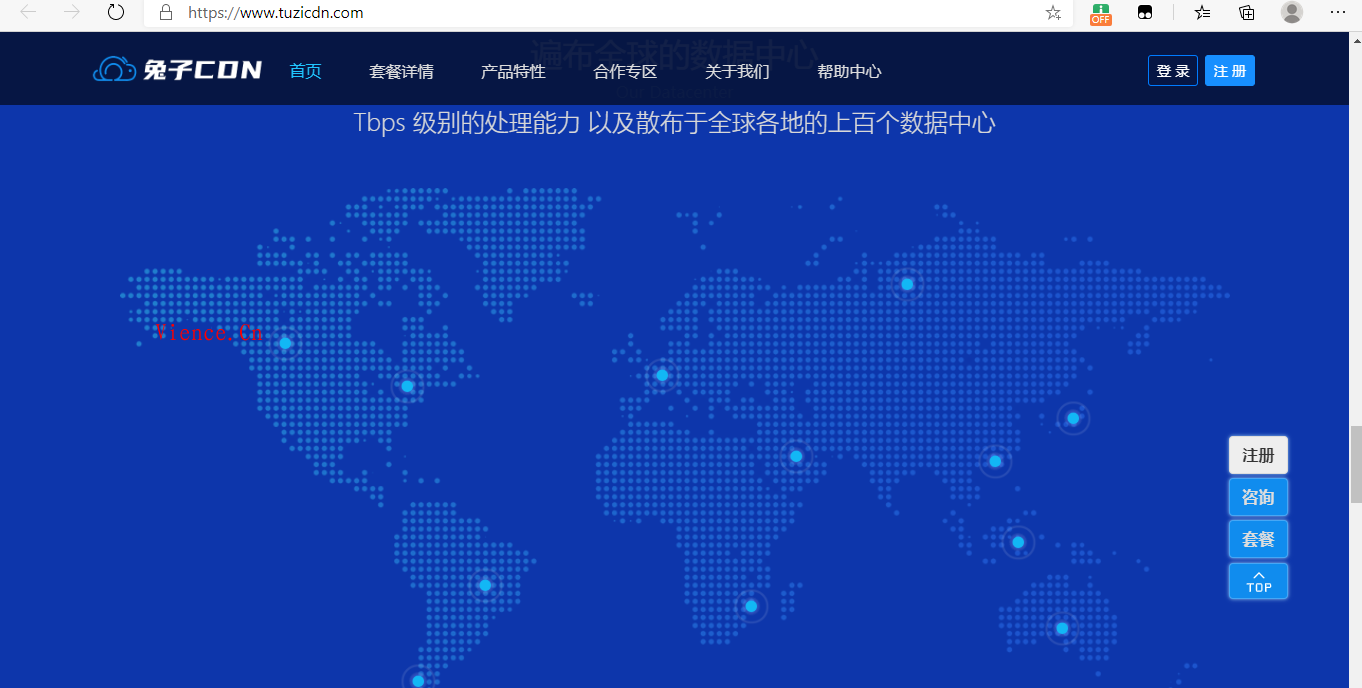Click the site lock icon in address bar
The width and height of the screenshot is (1362, 688).
(x=167, y=13)
